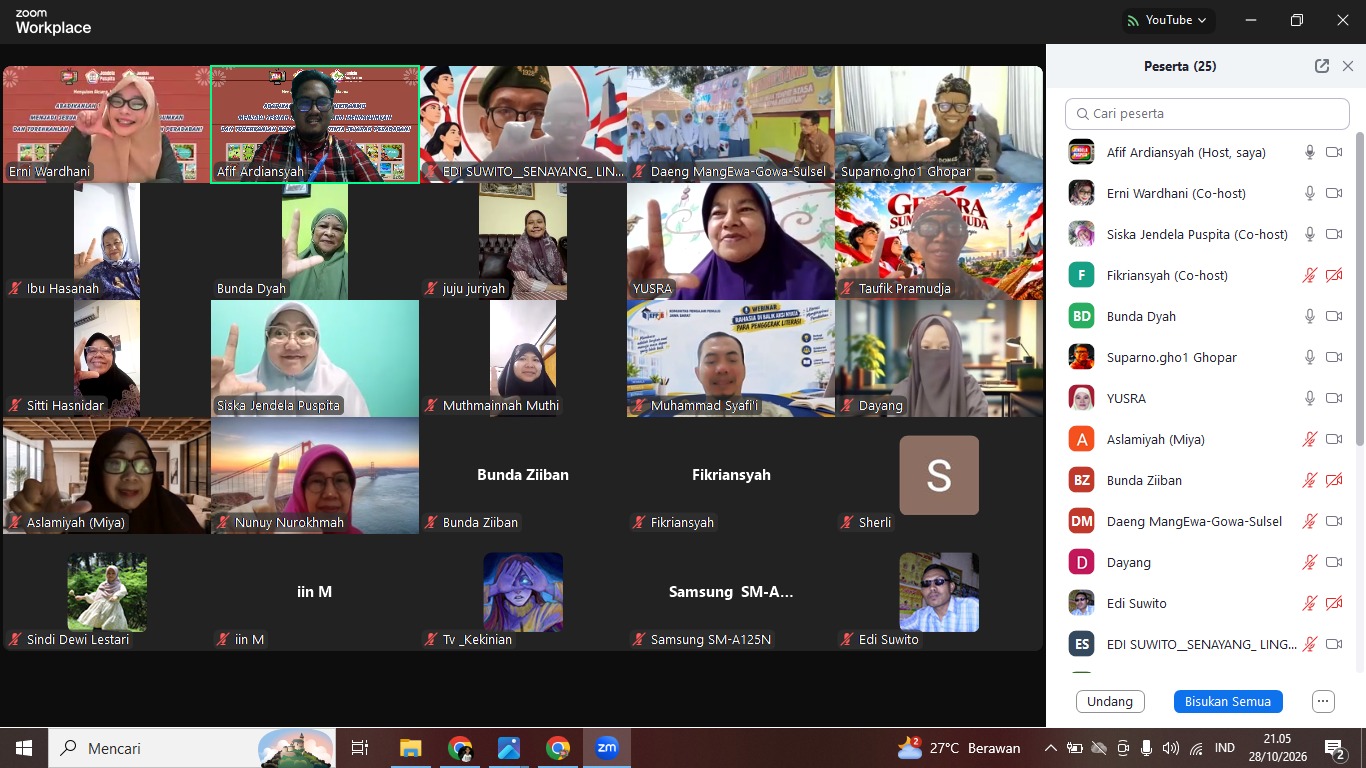Viewport: 1366px width, 768px height.
Task: Click Siska Jendela Puspita's camera icon
Action: (x=1333, y=234)
